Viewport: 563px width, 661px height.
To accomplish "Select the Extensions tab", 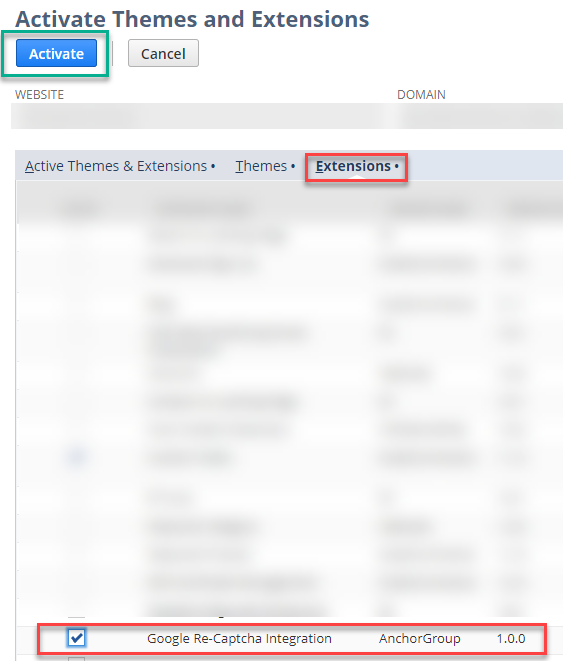I will coord(353,166).
